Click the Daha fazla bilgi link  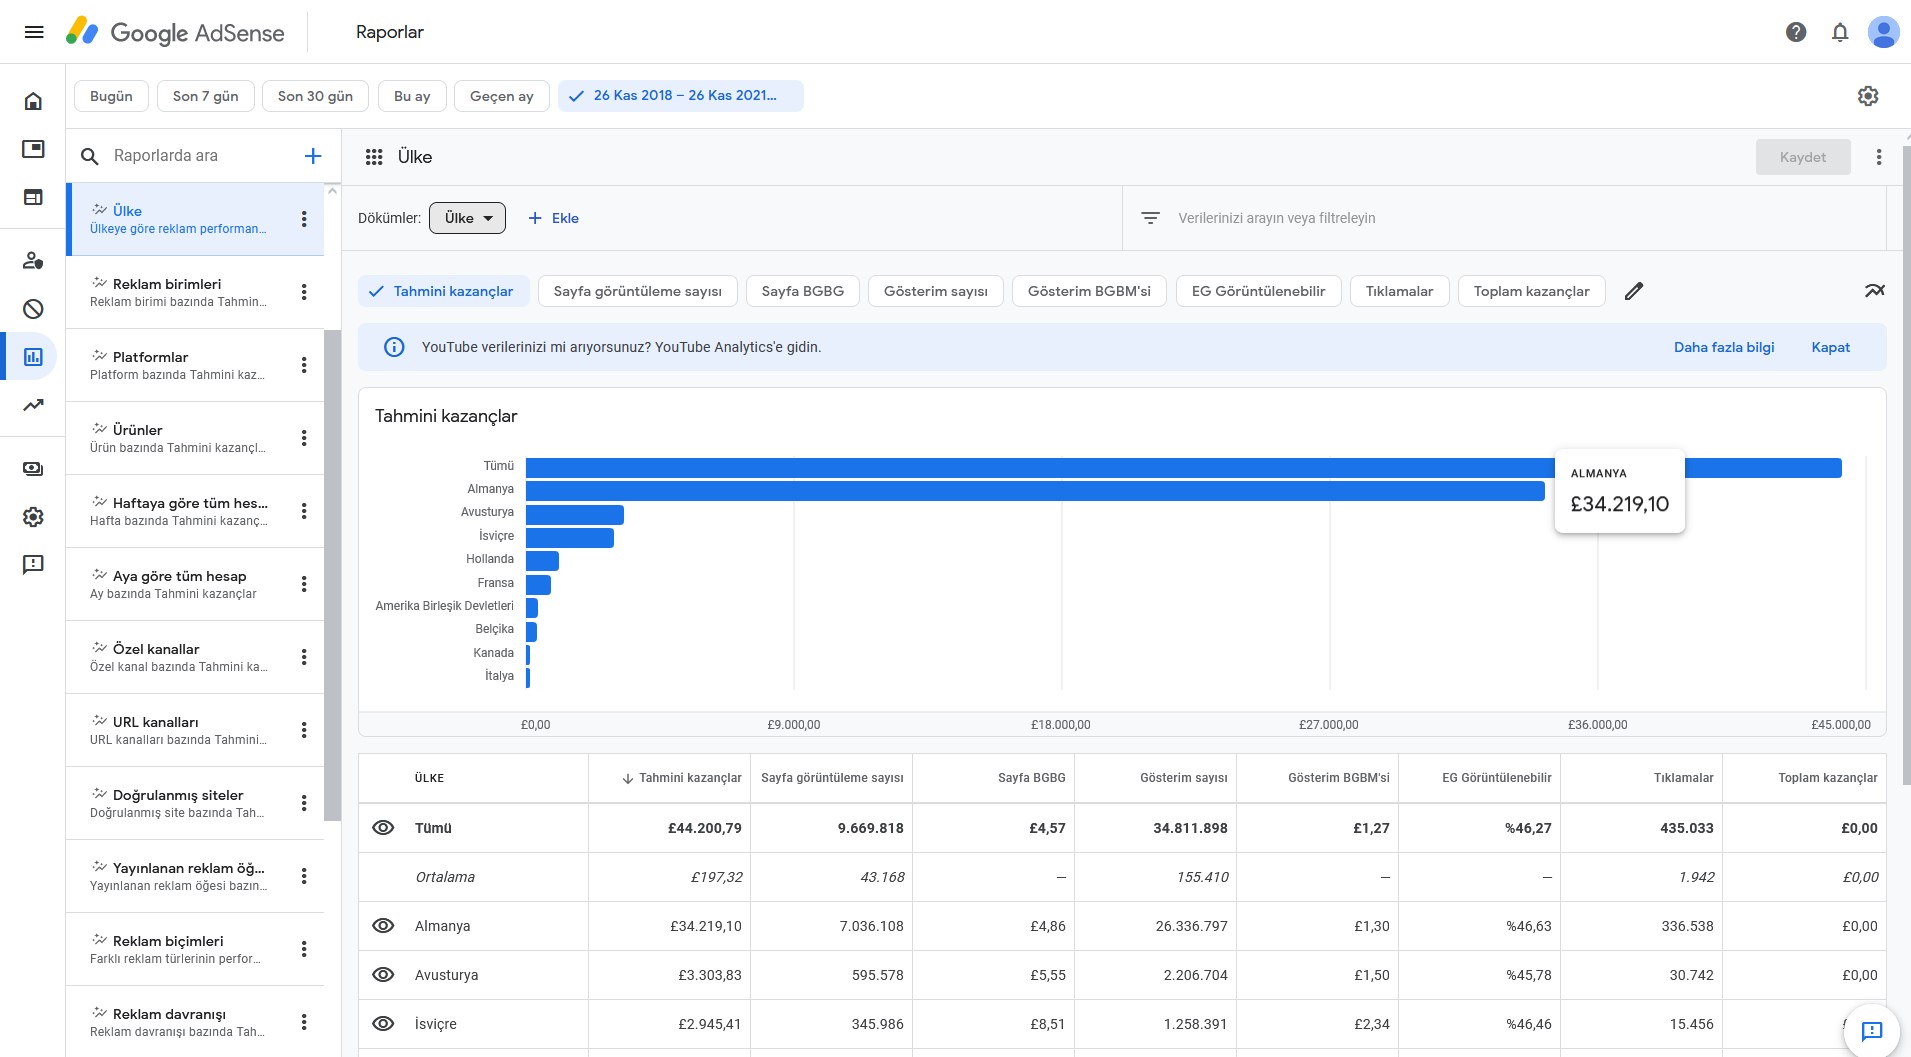(x=1724, y=347)
